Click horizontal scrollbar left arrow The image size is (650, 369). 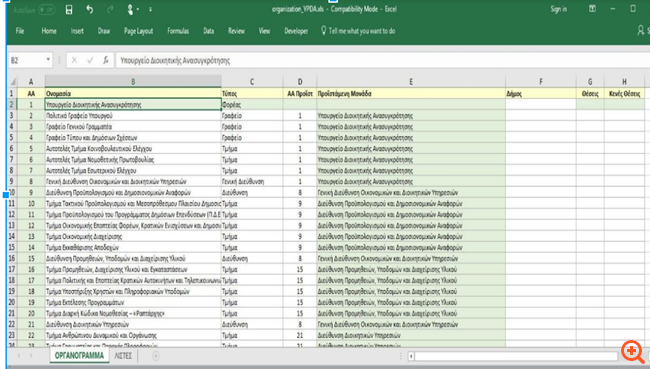pos(411,356)
